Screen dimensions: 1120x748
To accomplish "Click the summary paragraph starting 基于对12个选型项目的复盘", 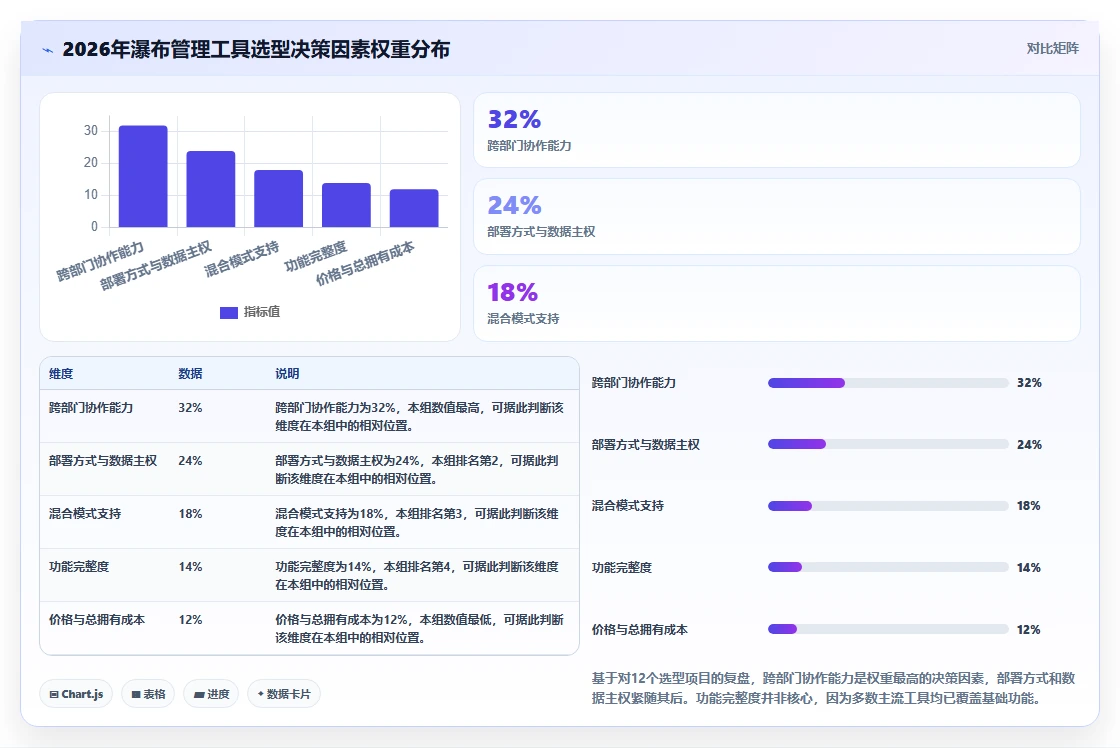I will 834,688.
